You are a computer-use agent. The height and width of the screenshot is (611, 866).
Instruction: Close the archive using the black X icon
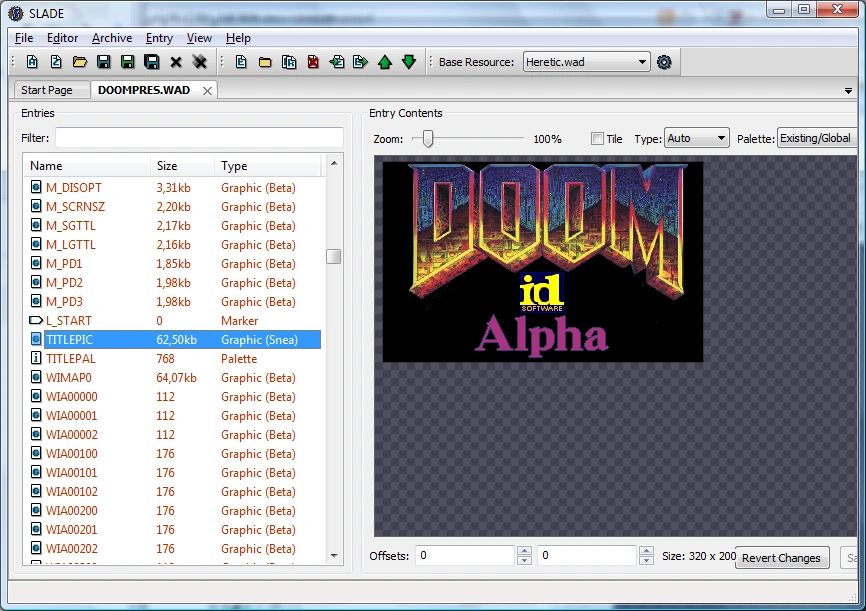(x=176, y=62)
